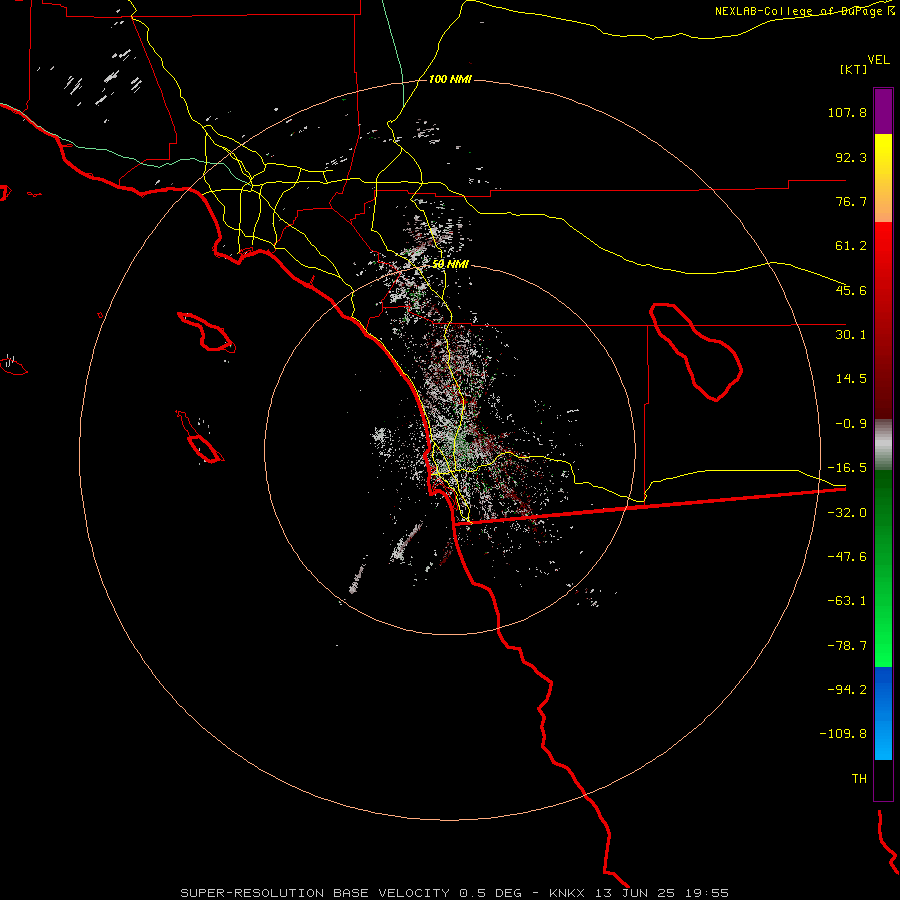Select the -32.0 velocity scale value
Viewport: 900px width, 900px height.
847,513
